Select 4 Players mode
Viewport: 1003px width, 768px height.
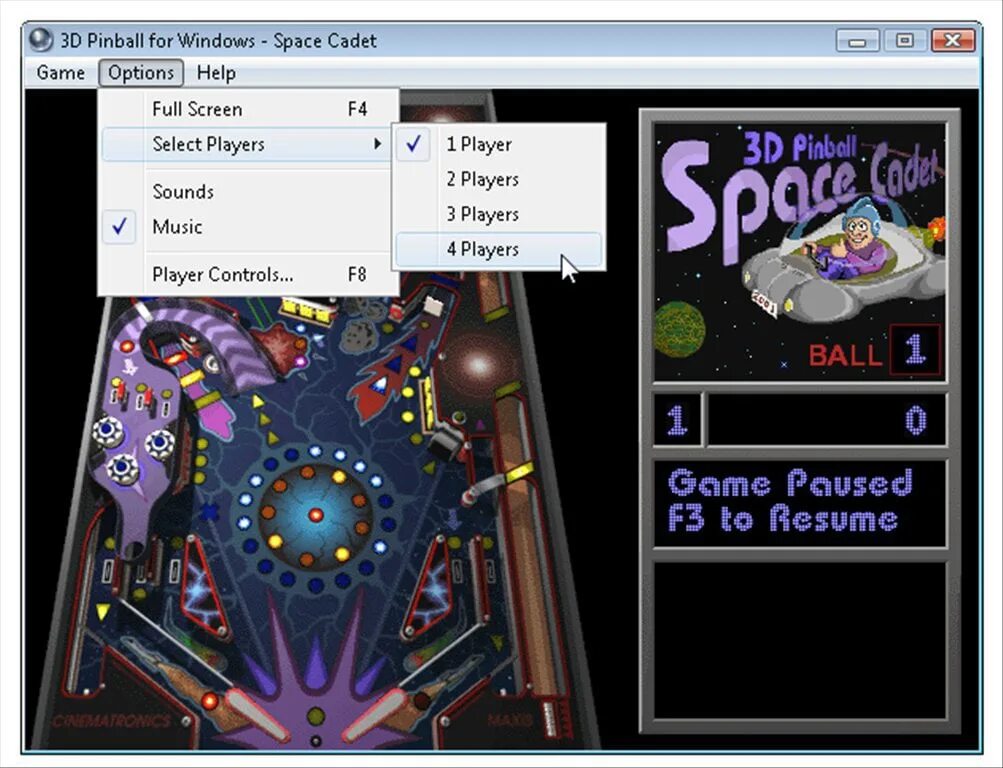[x=499, y=249]
